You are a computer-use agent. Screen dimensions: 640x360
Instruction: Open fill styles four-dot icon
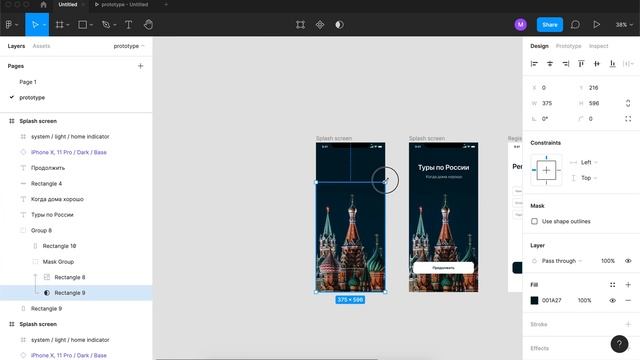click(612, 284)
